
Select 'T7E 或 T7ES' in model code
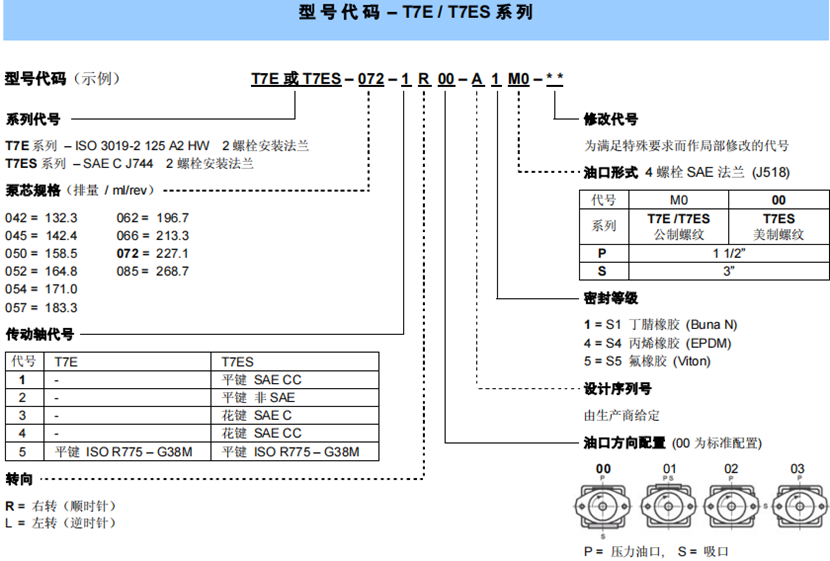(x=296, y=79)
